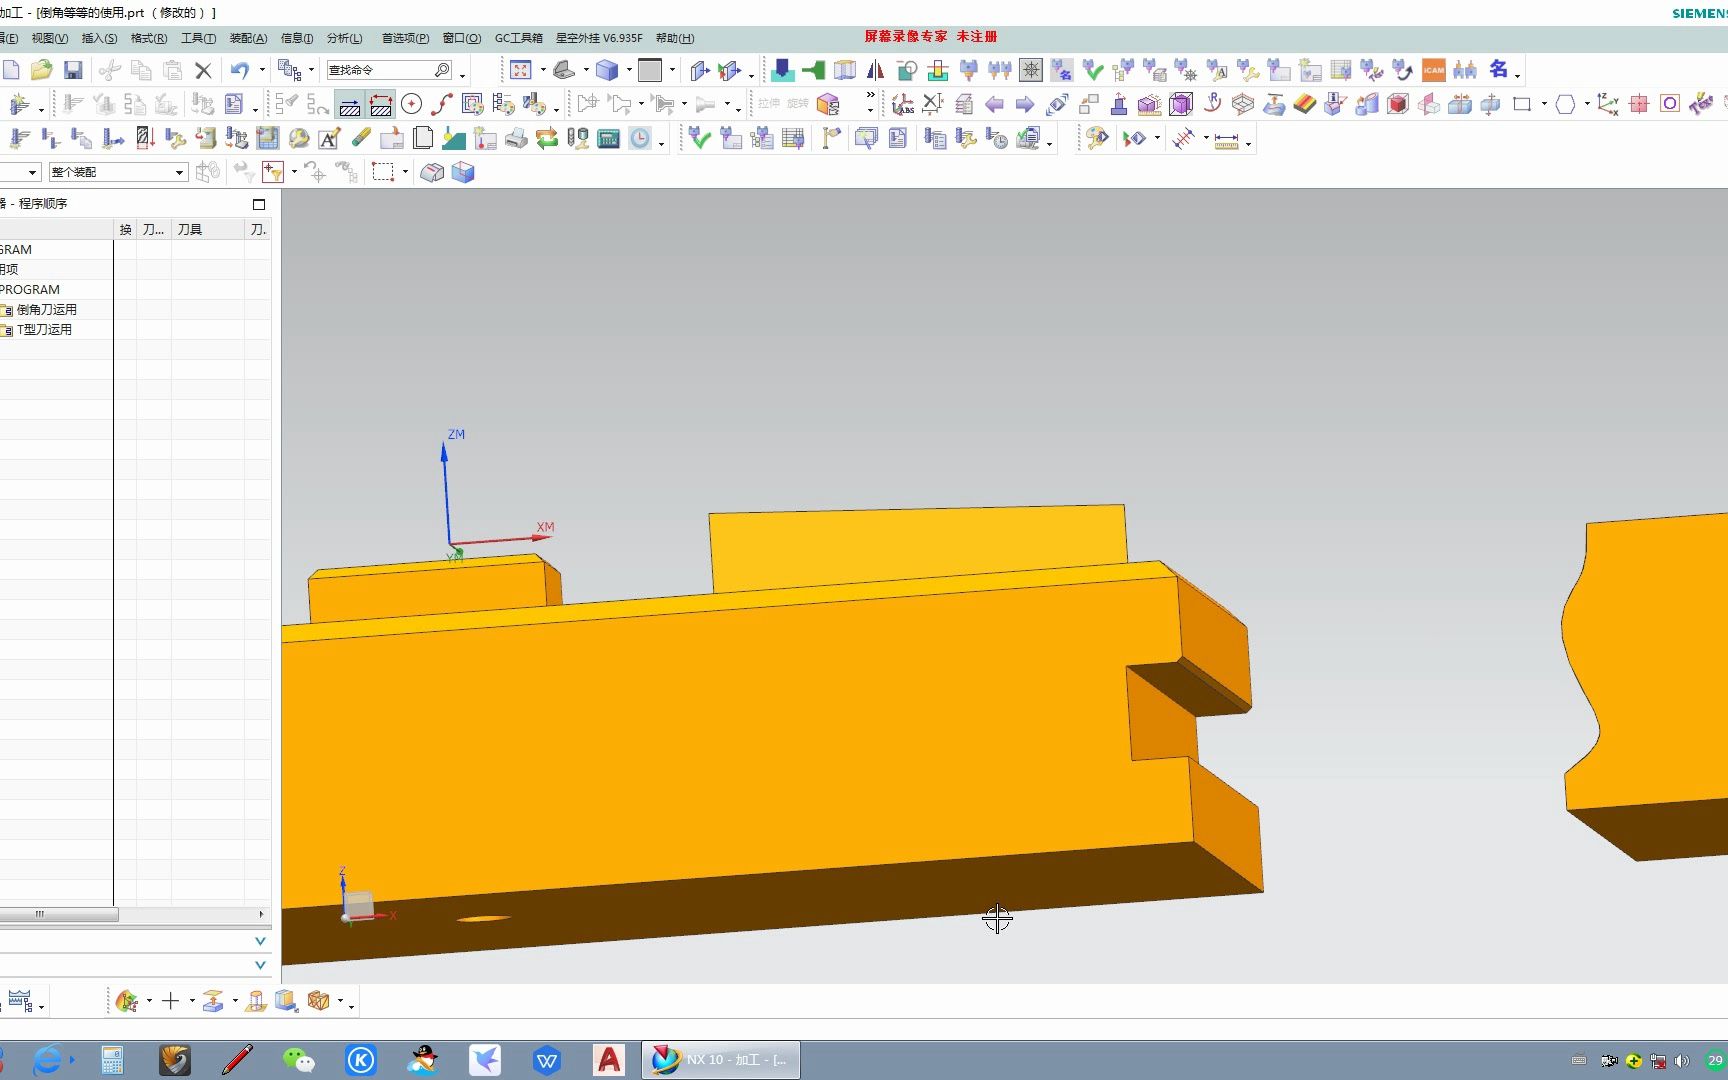Screen dimensions: 1728x1080
Task: Open the hexagon tool dropdown arrow
Action: pos(1587,104)
